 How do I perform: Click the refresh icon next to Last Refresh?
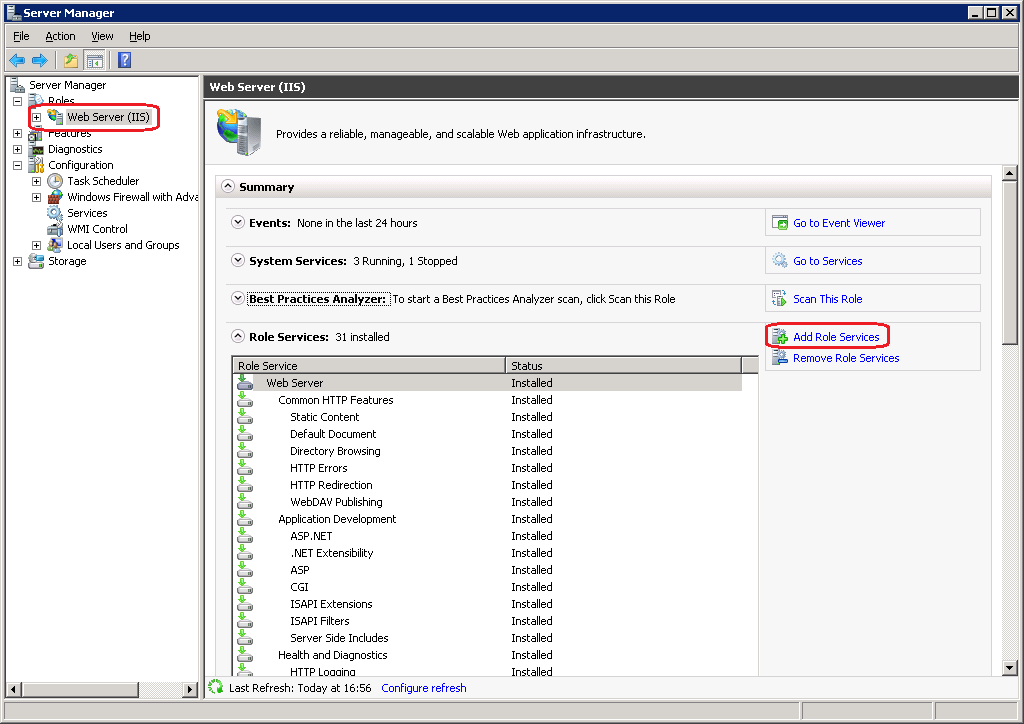(215, 687)
